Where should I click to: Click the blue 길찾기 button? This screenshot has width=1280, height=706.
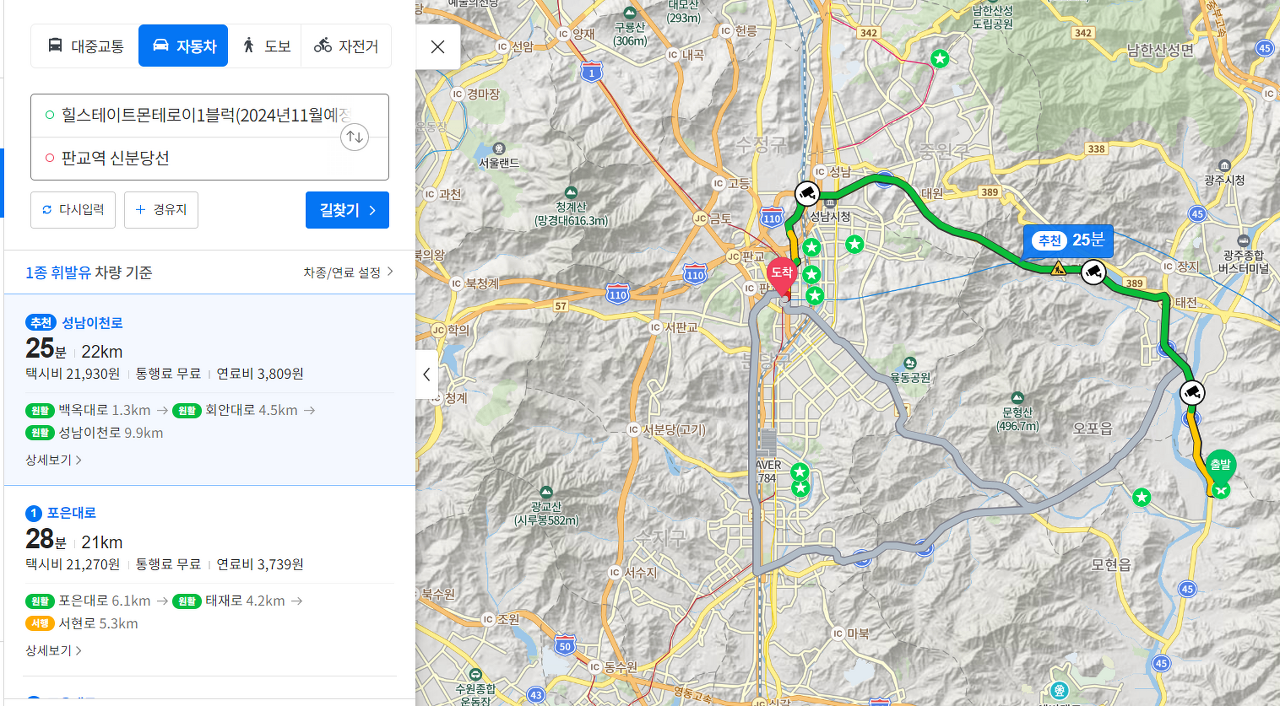(x=347, y=210)
